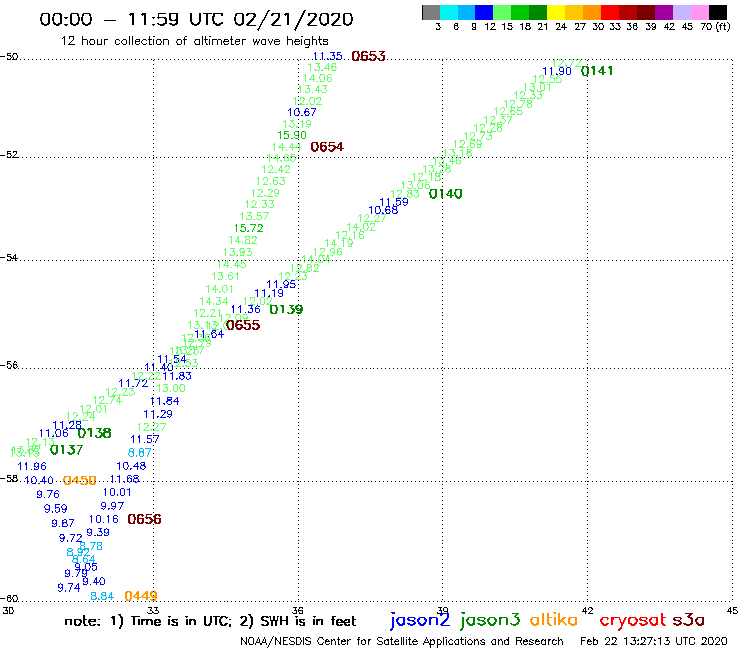Select the plot title with the UTC date range
The height and width of the screenshot is (650, 740).
pyautogui.click(x=196, y=19)
